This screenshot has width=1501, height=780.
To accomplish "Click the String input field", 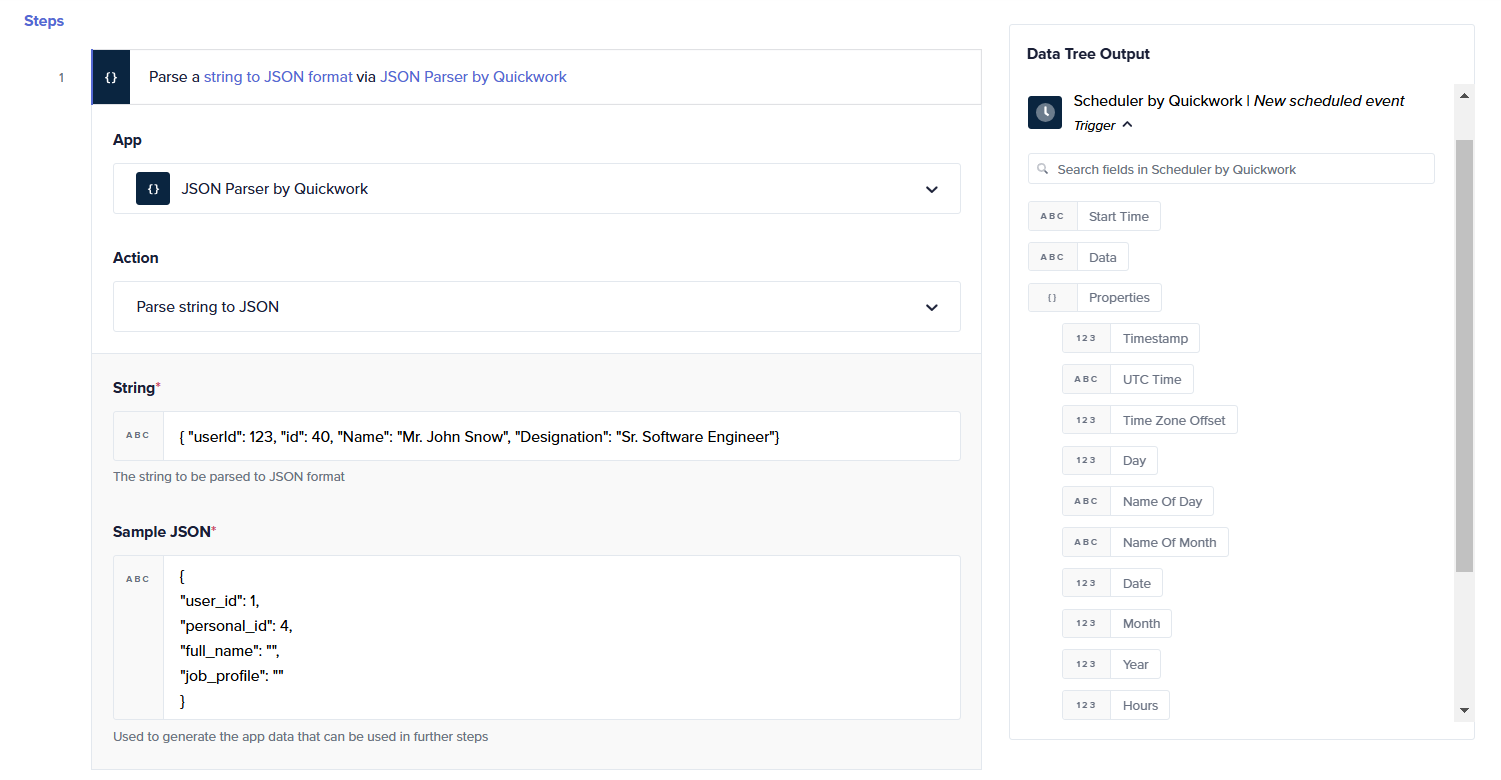I will click(x=560, y=436).
